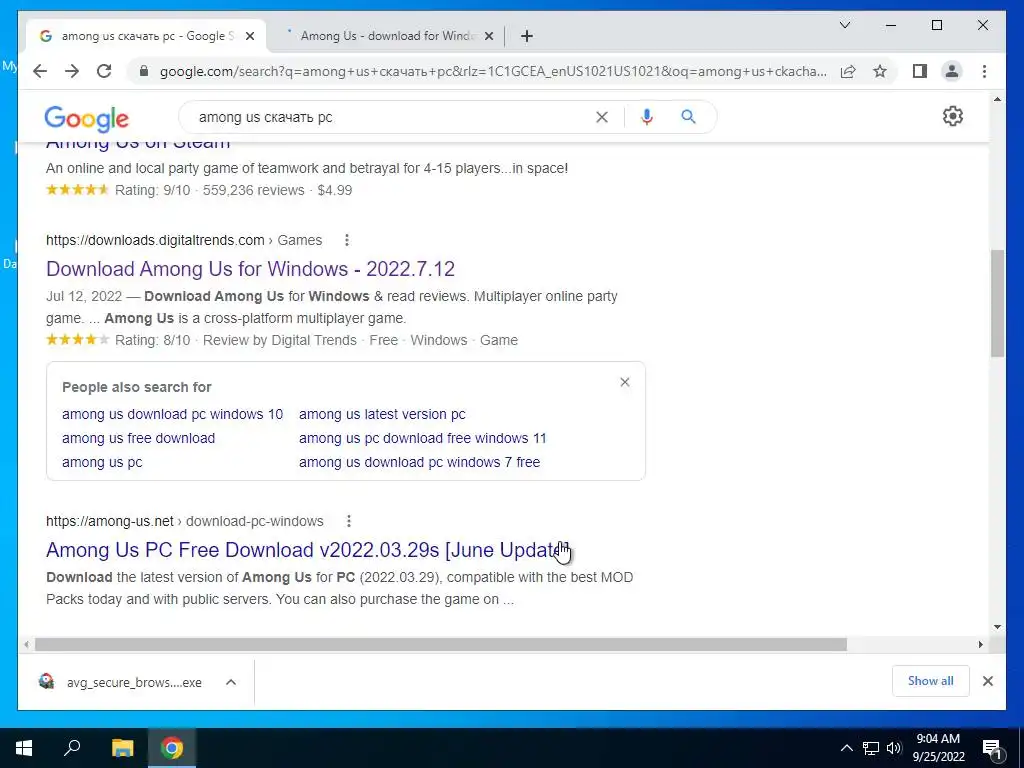
Task: Share this page icon in address bar
Action: [848, 71]
